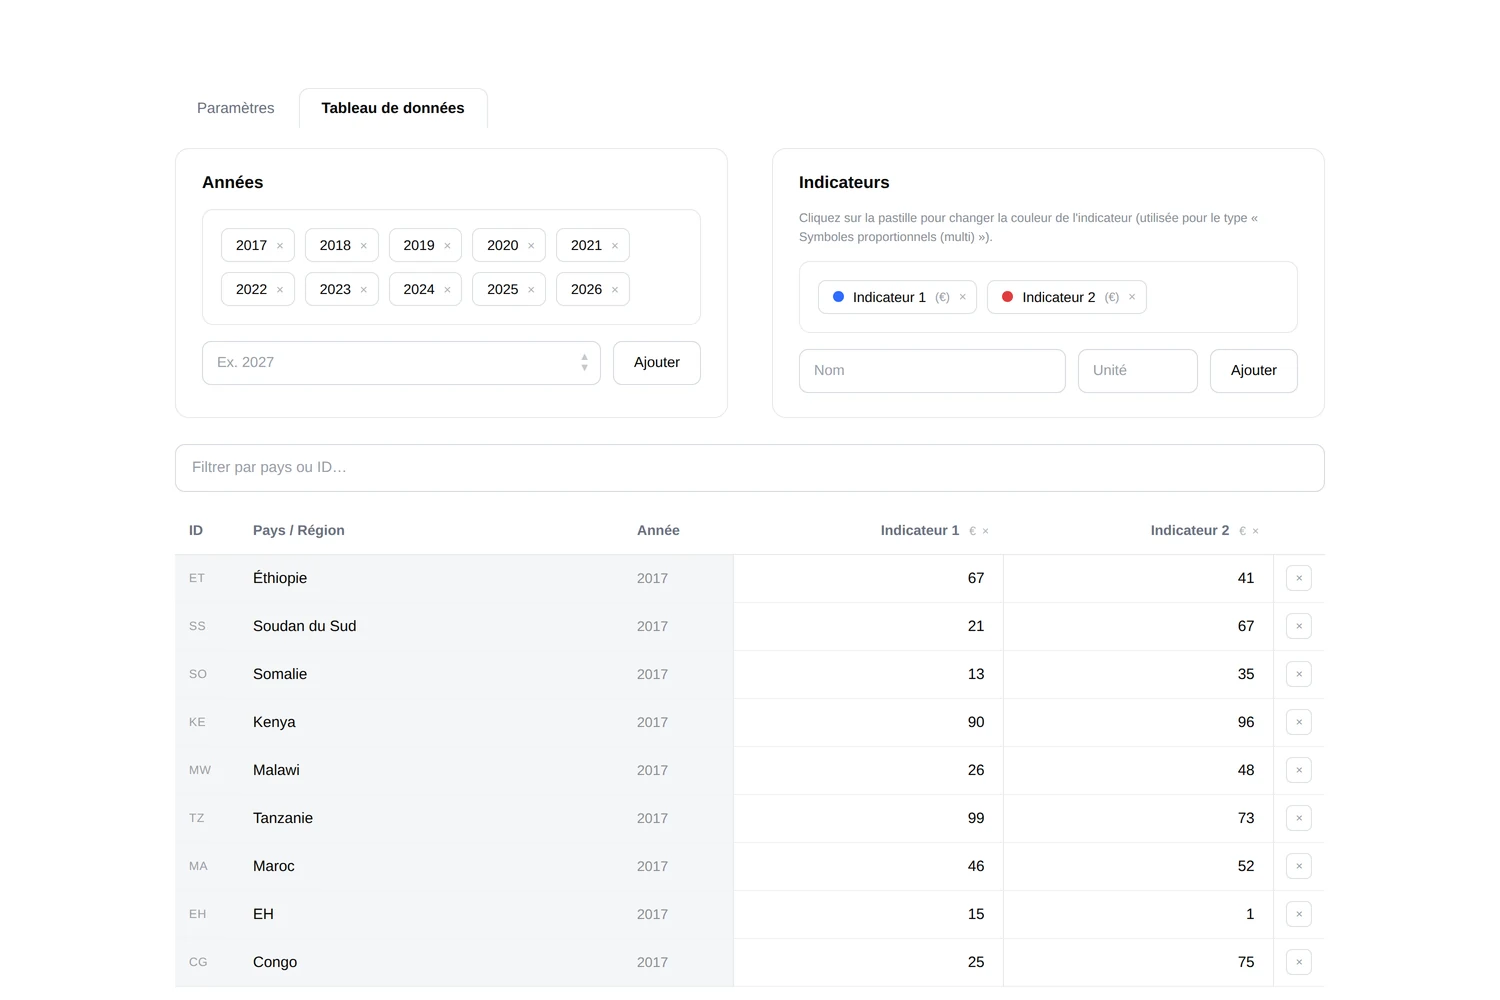The image size is (1500, 1000).
Task: Remove the 2022 year chip
Action: 280,290
